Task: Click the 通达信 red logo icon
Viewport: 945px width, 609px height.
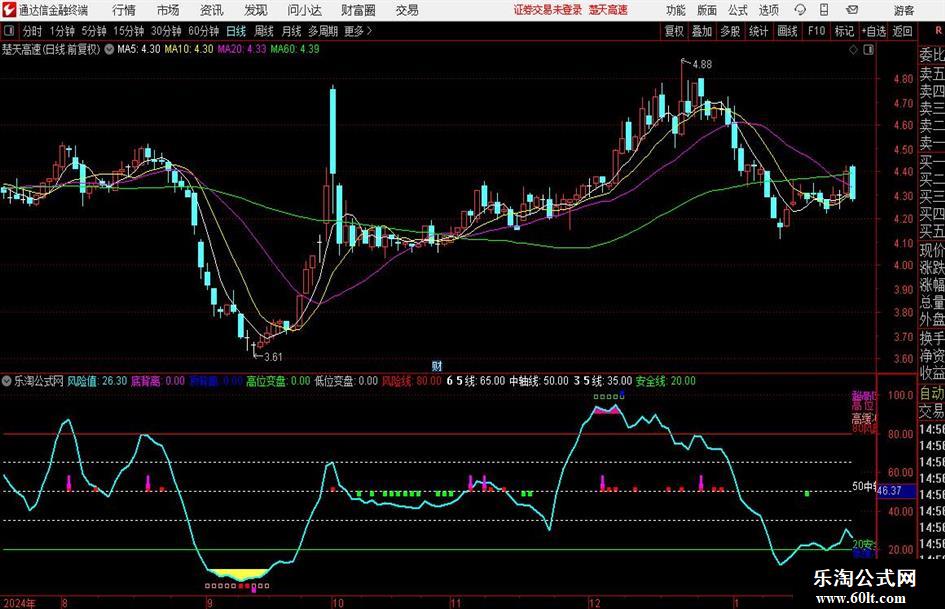Action: [8, 10]
